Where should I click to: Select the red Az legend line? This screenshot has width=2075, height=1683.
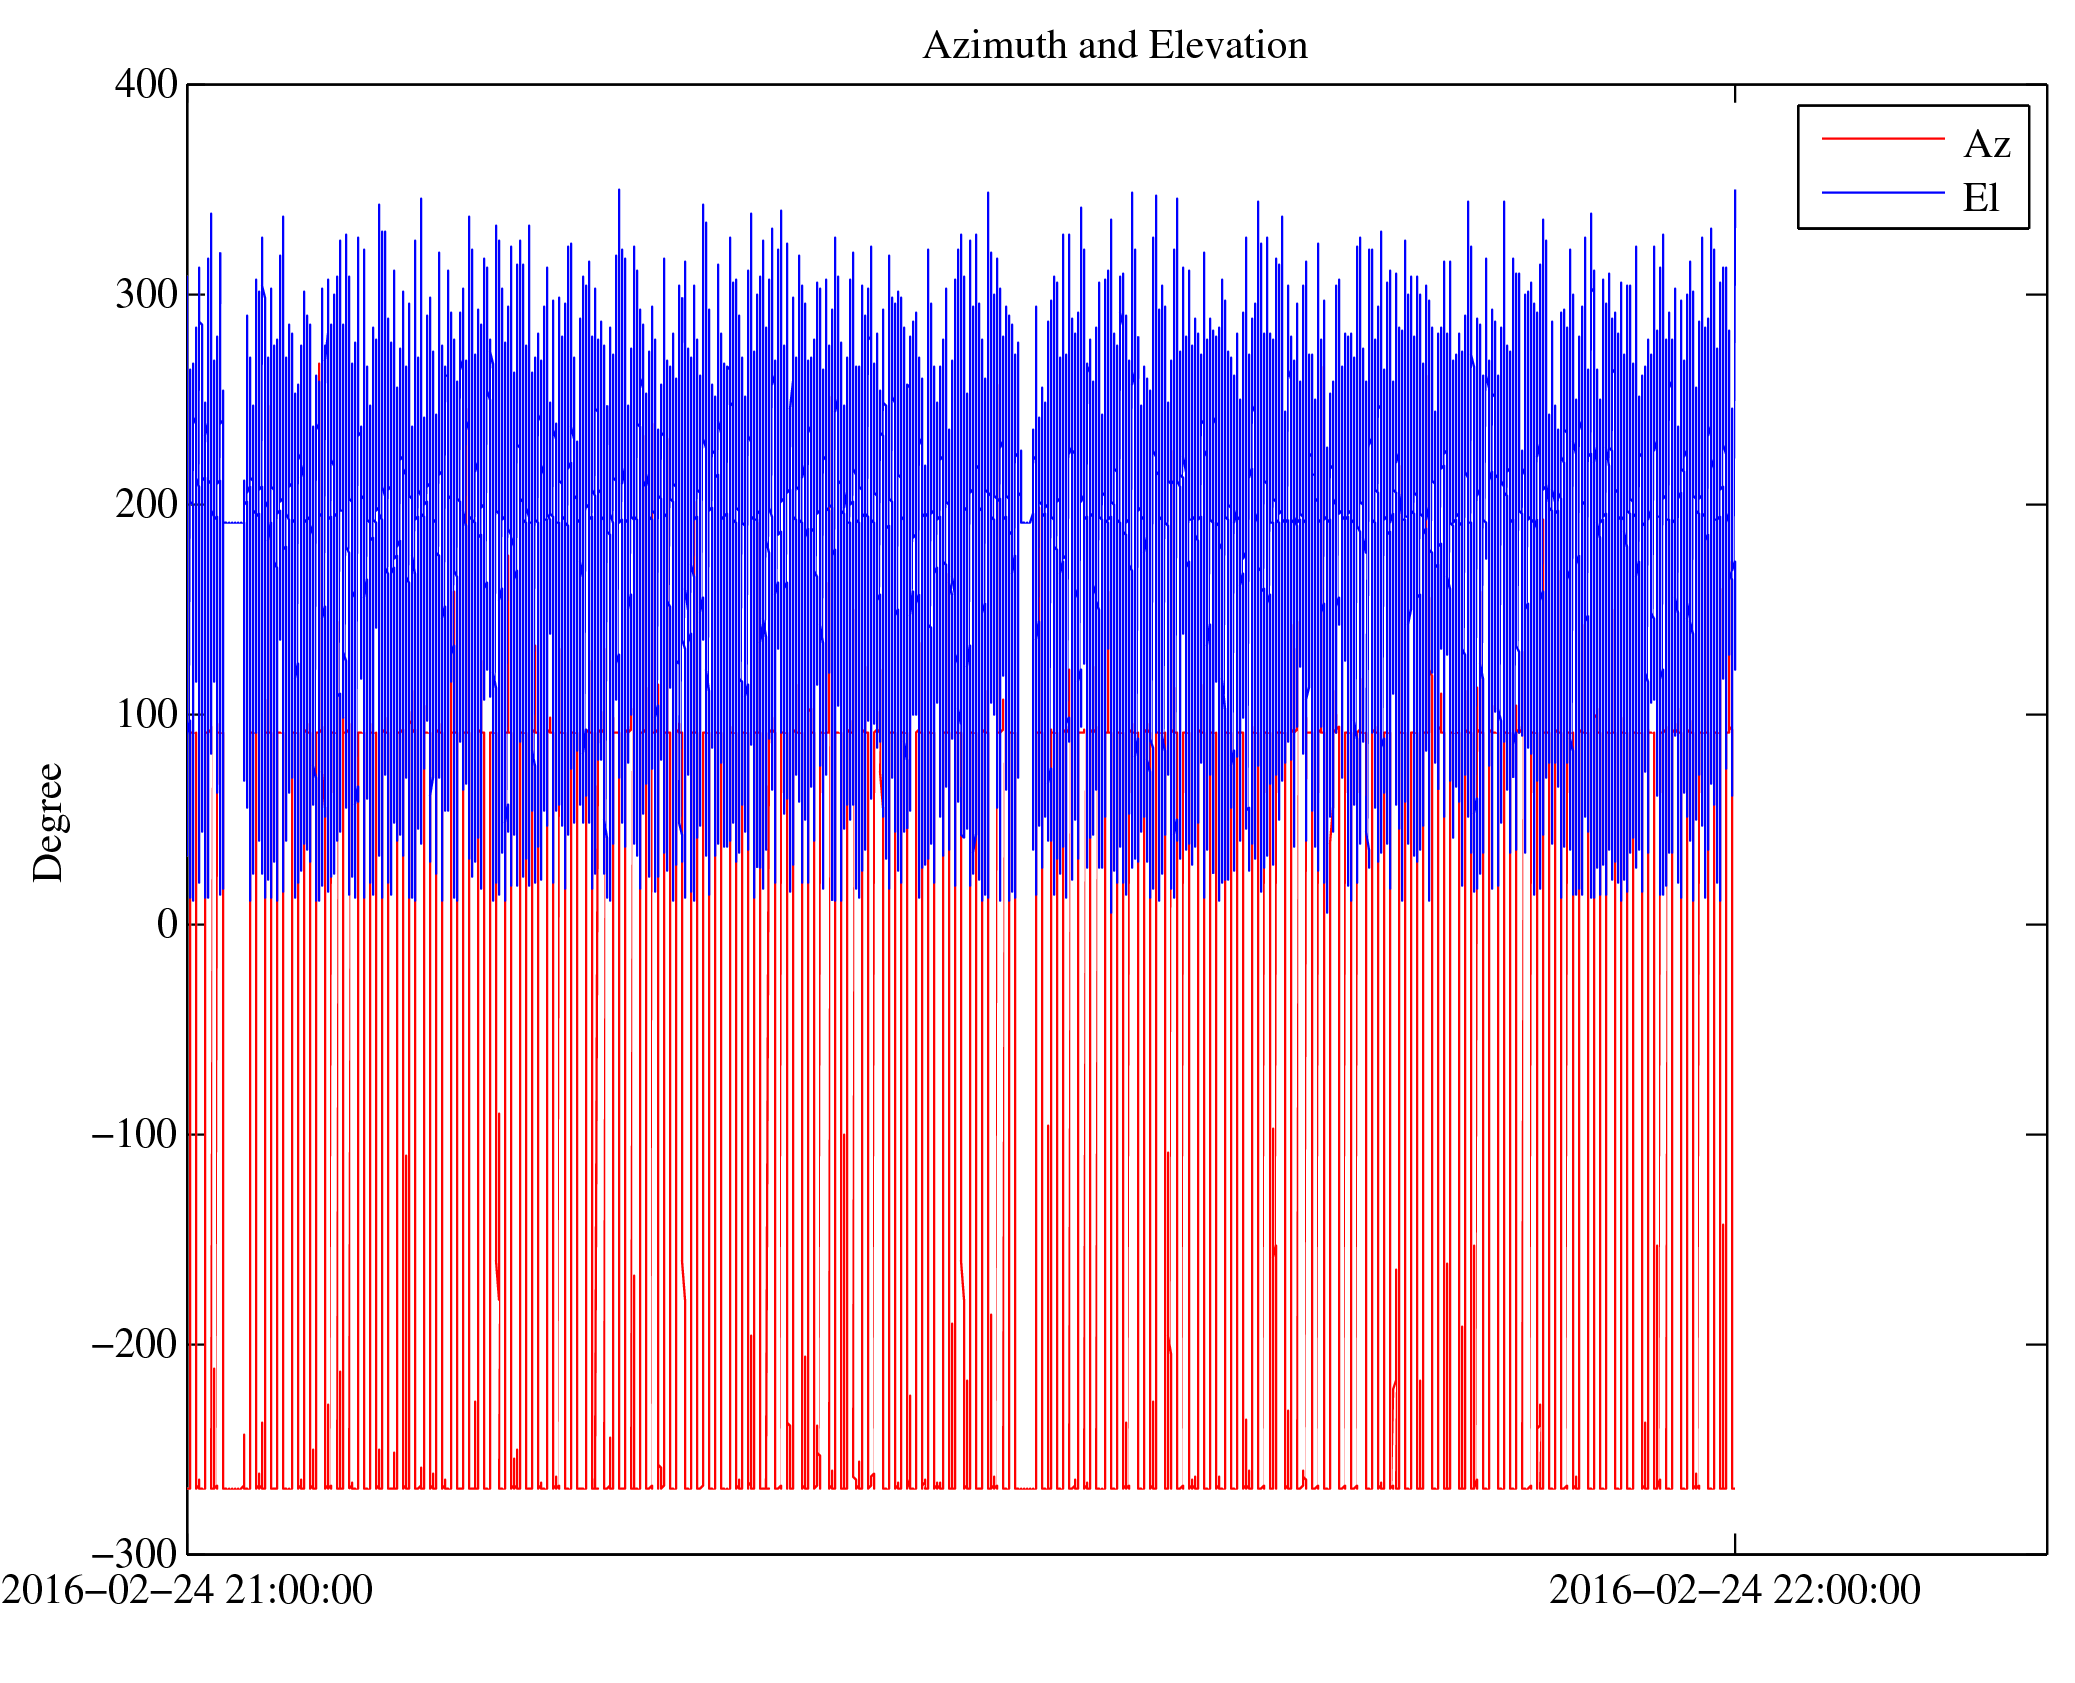tap(1882, 139)
